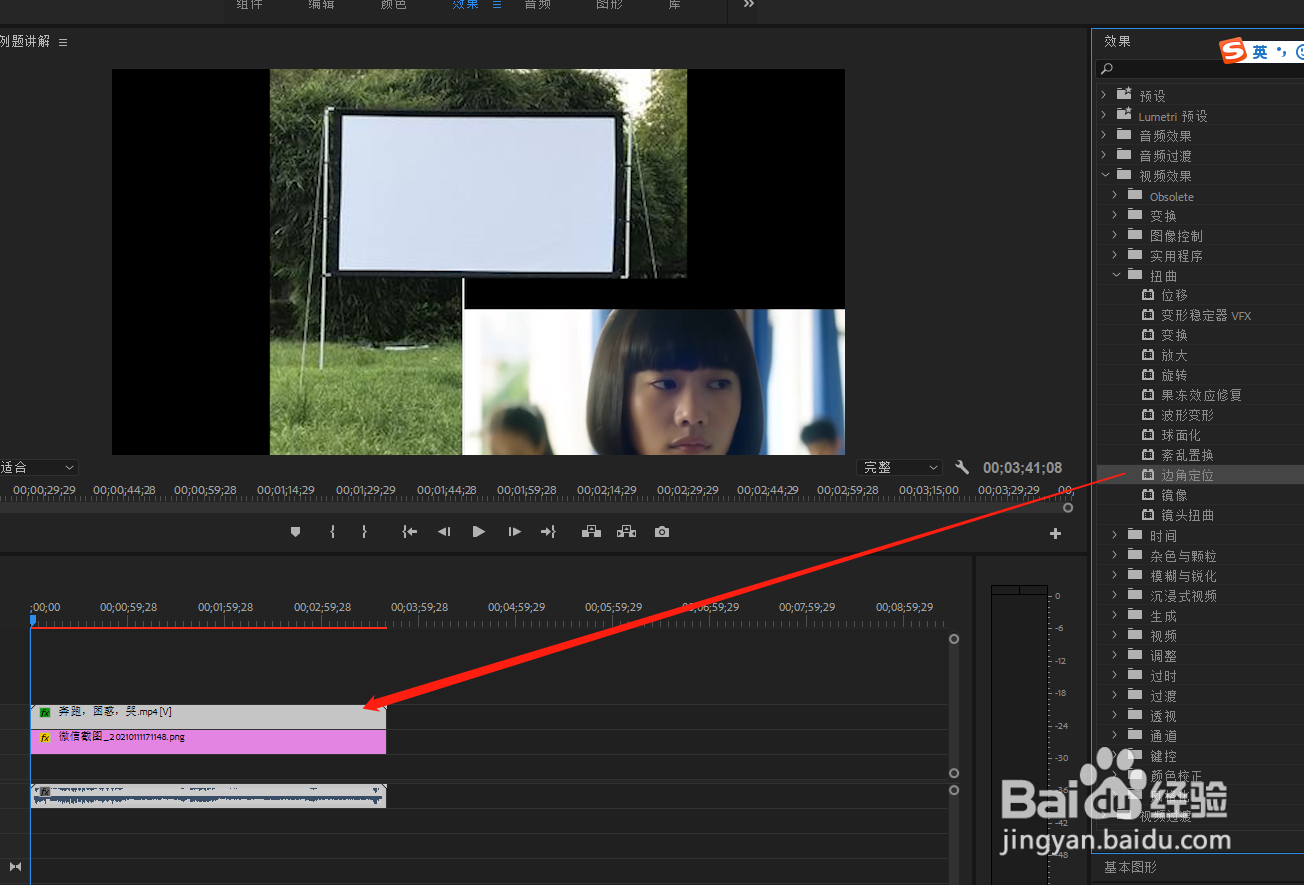Click the Sogou input method S logo
This screenshot has height=885, width=1304.
pyautogui.click(x=1234, y=51)
